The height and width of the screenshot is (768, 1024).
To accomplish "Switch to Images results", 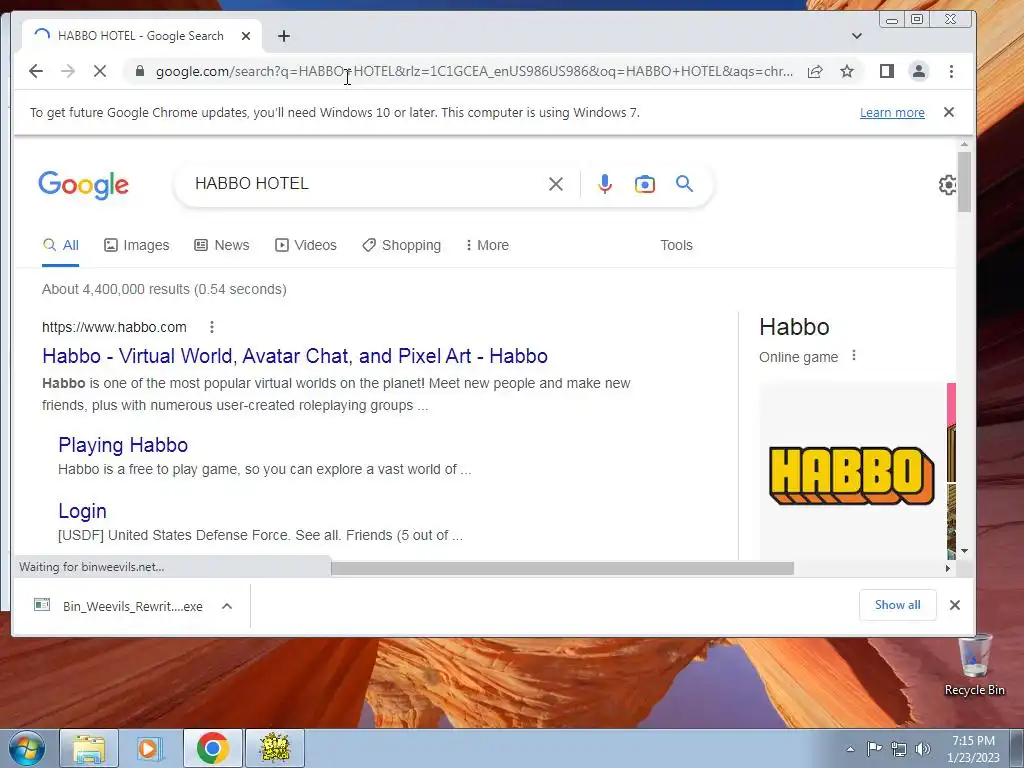I will [136, 246].
